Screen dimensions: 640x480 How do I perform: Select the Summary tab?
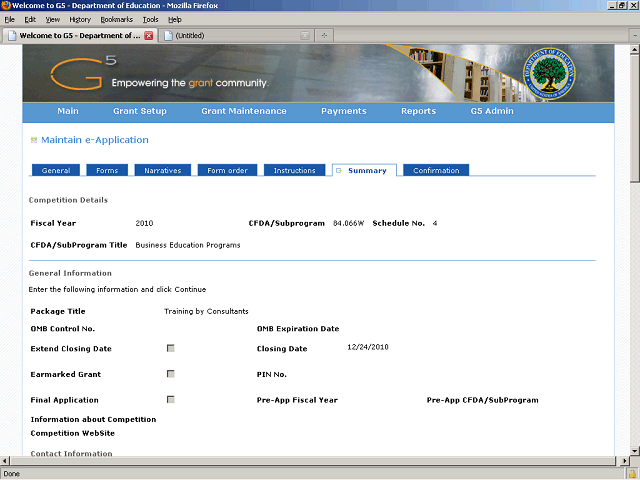tap(364, 170)
